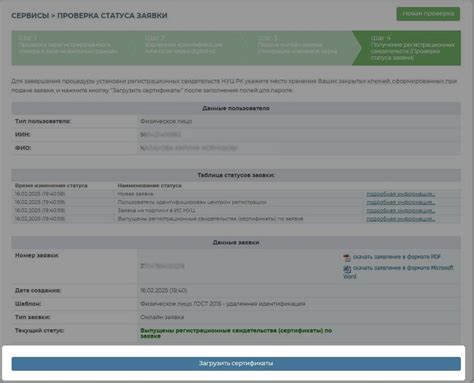Image resolution: width=474 pixels, height=383 pixels.
Task: Click Пользователь идентифицирован центром регистрации status
Action: click(192, 202)
